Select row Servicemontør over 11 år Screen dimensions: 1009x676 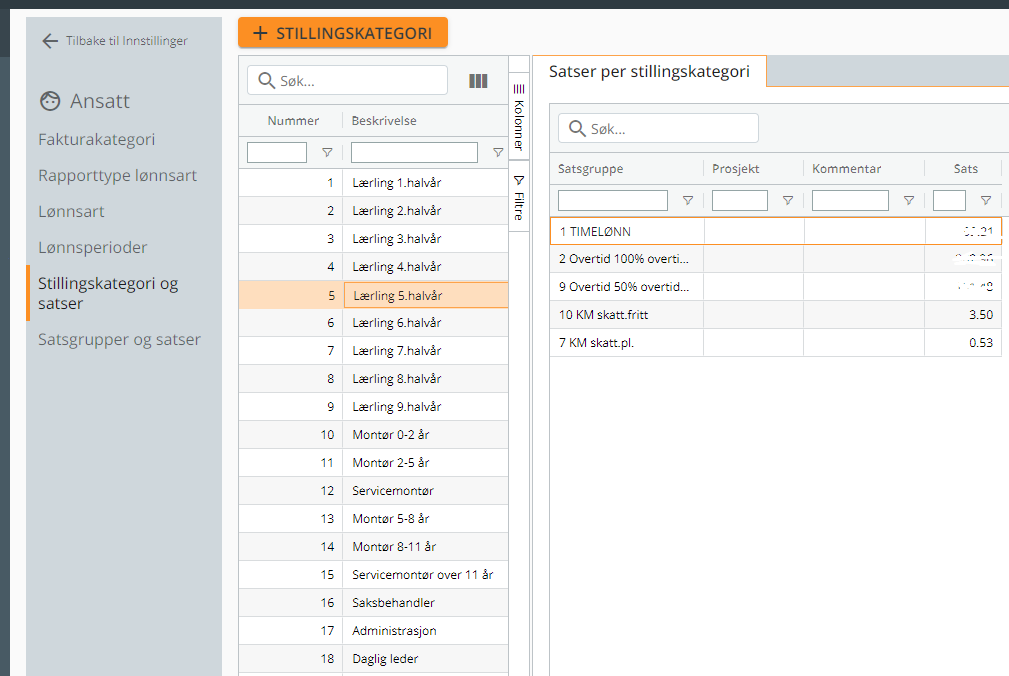click(x=373, y=575)
